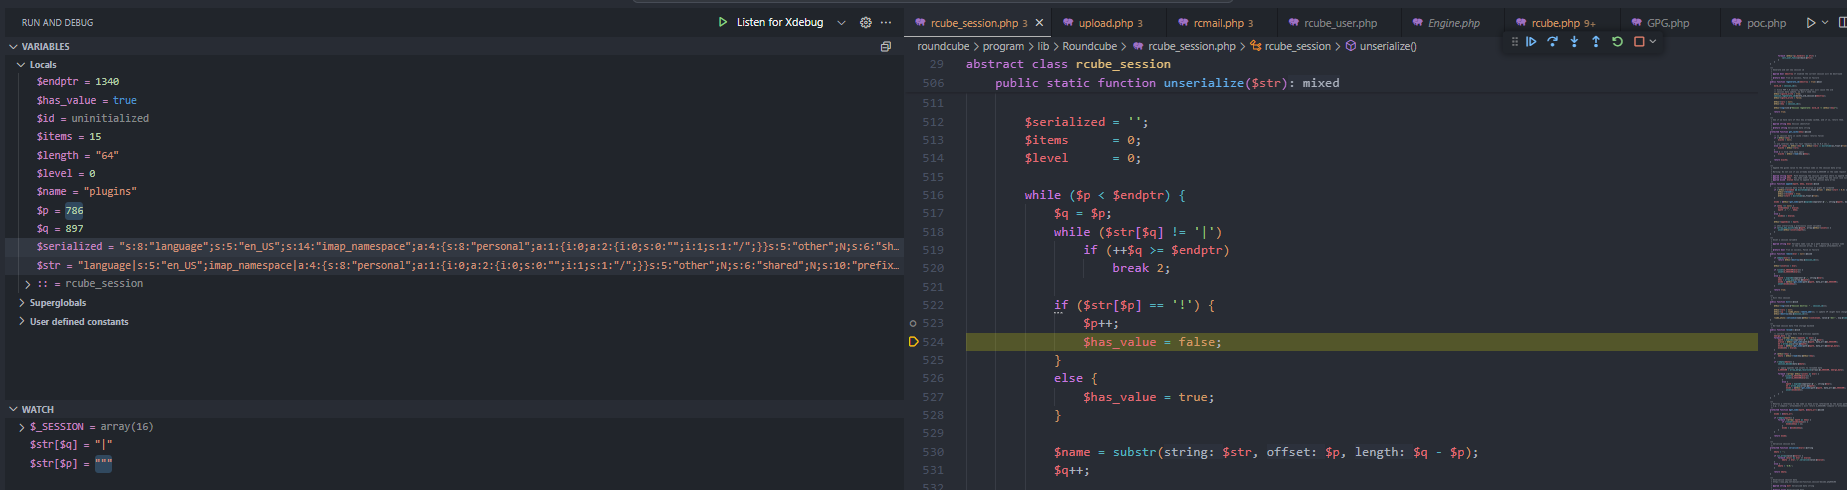
Task: Click the code minimap to jump
Action: [1800, 250]
